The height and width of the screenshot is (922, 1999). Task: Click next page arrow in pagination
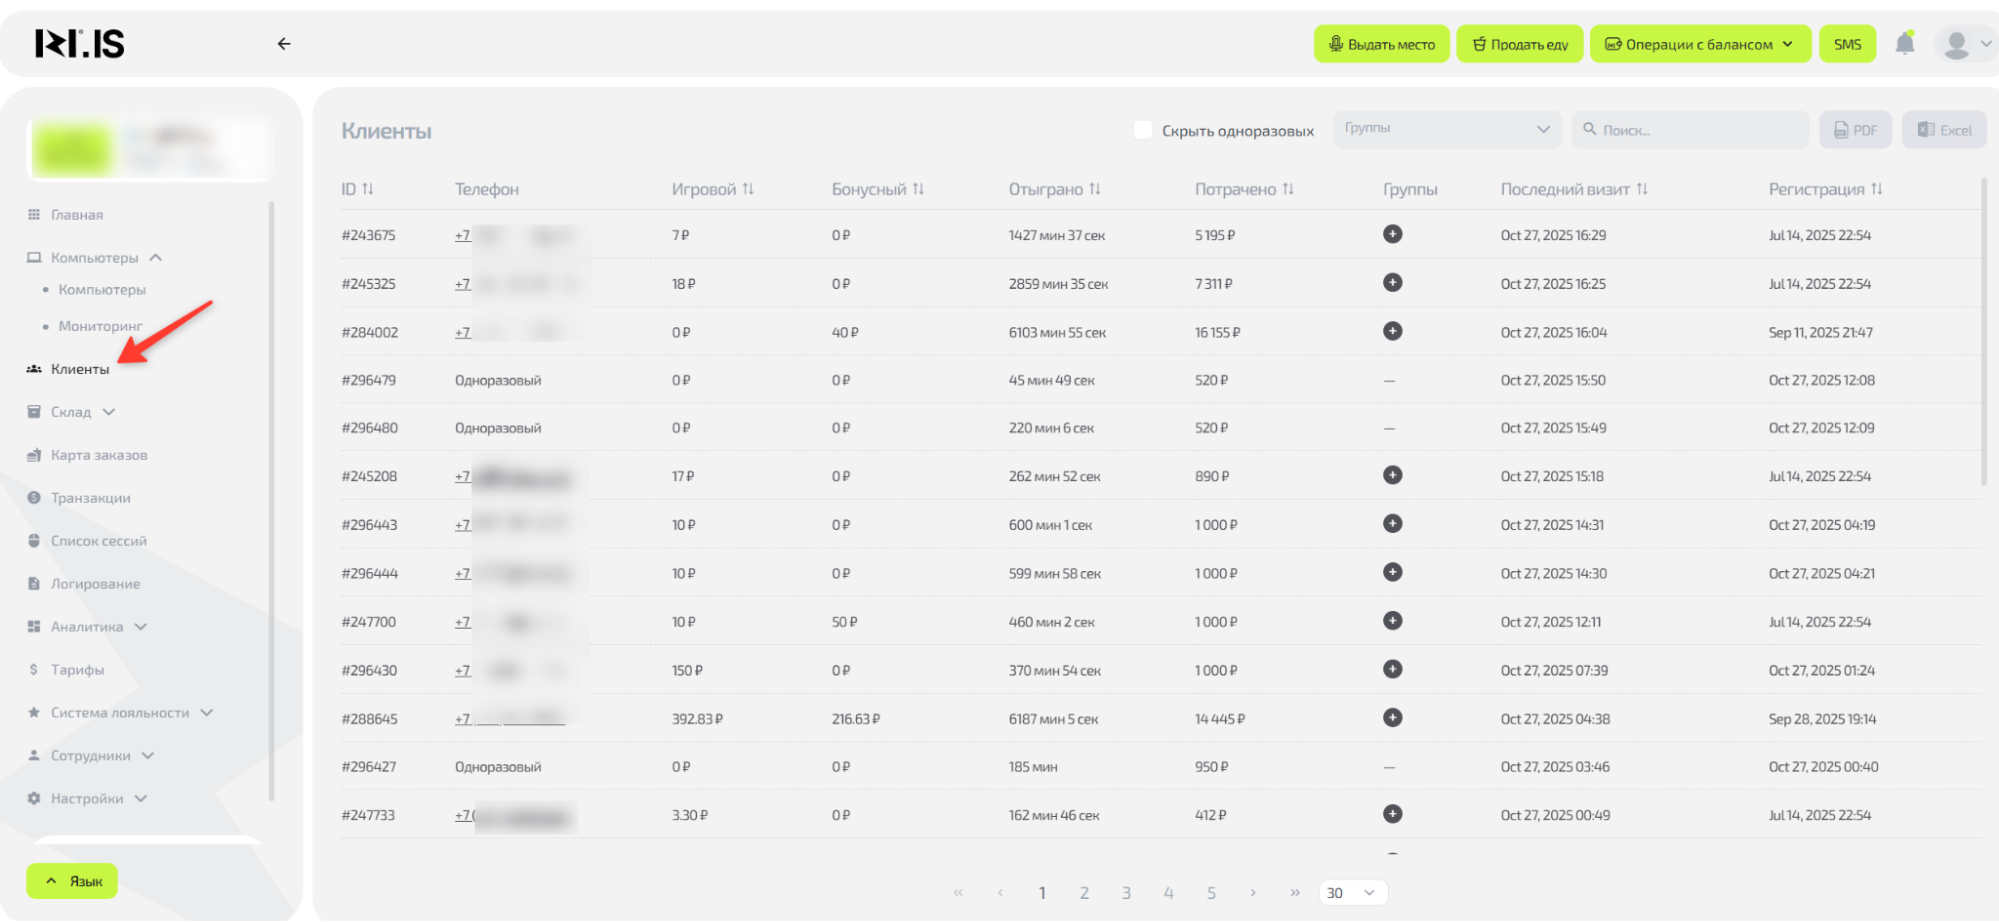1253,892
